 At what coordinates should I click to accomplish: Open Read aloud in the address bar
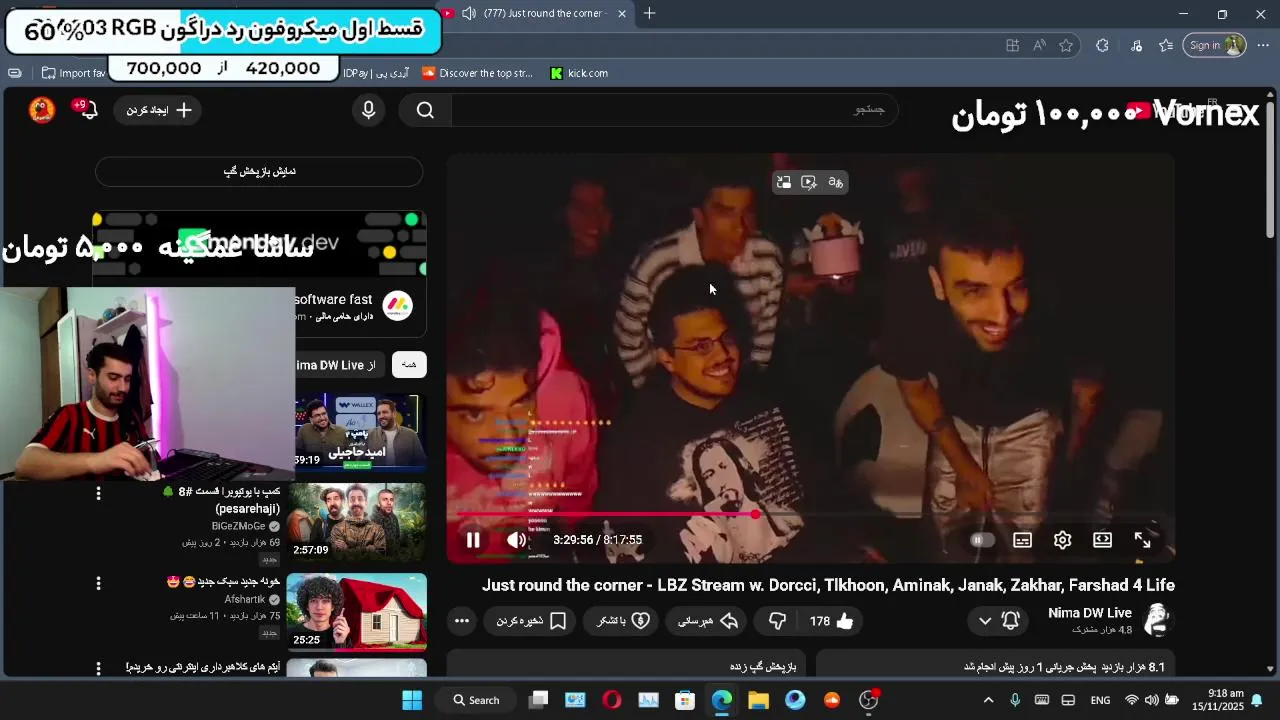point(1040,45)
